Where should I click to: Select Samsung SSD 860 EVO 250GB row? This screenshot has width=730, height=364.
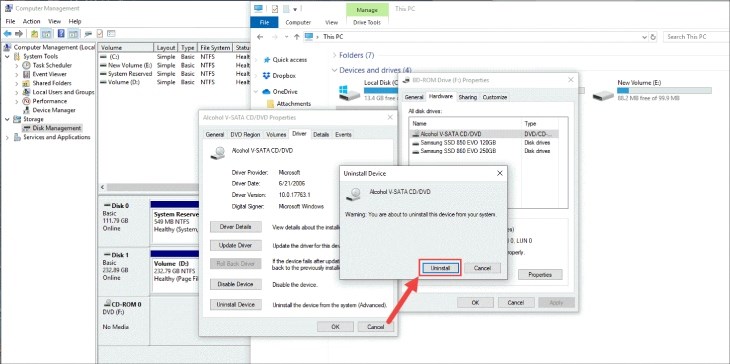tap(483, 151)
